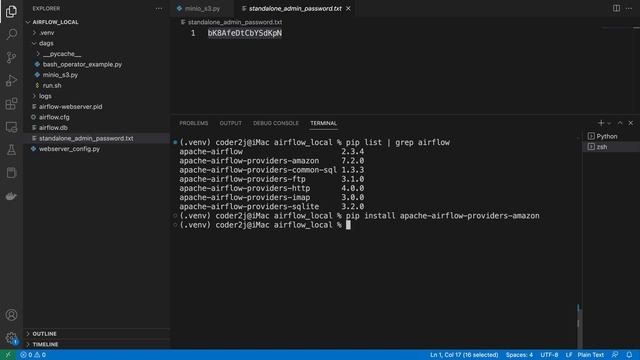Switch to standalone_admin_password.txt editor tab

(295, 9)
